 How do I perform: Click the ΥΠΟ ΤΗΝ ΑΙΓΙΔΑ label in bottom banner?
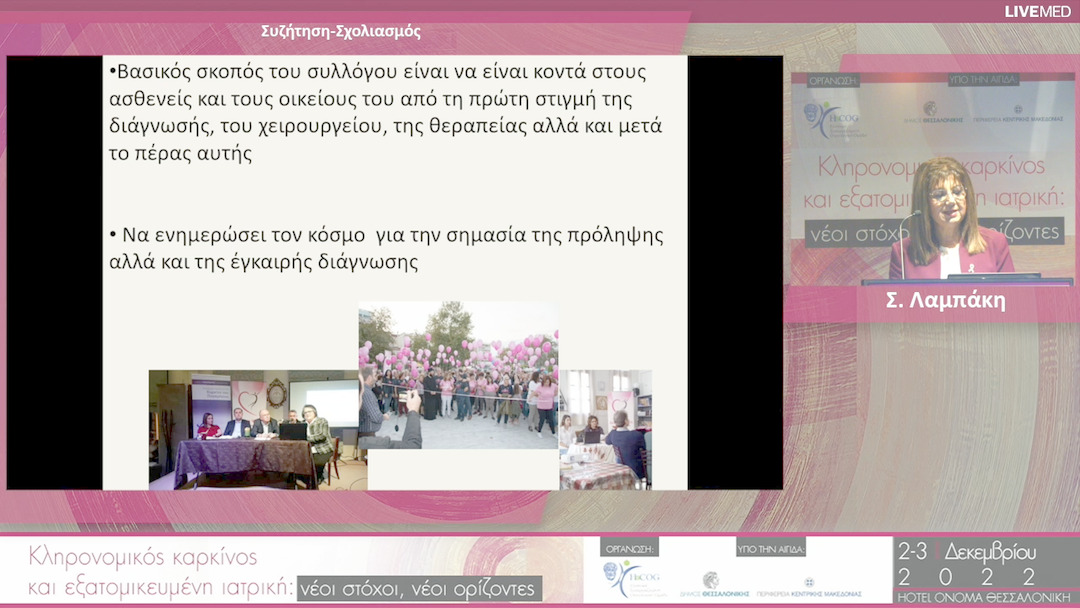coord(771,549)
